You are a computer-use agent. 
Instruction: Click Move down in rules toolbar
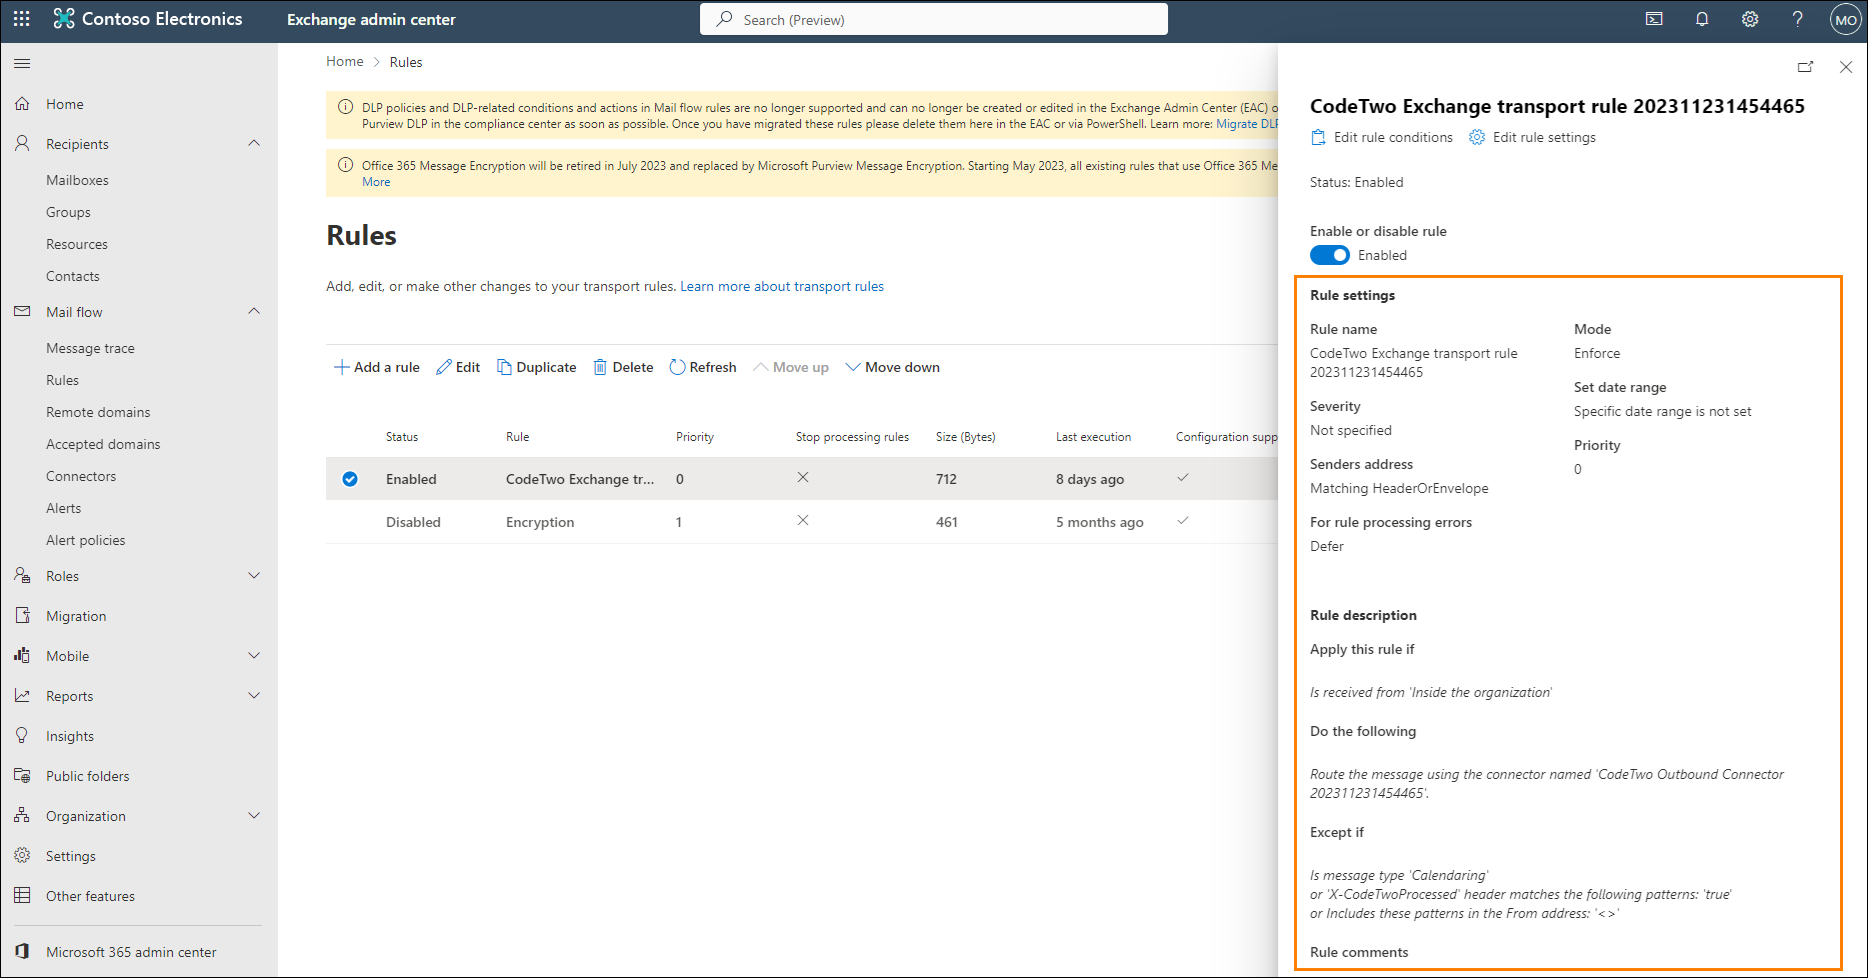893,367
